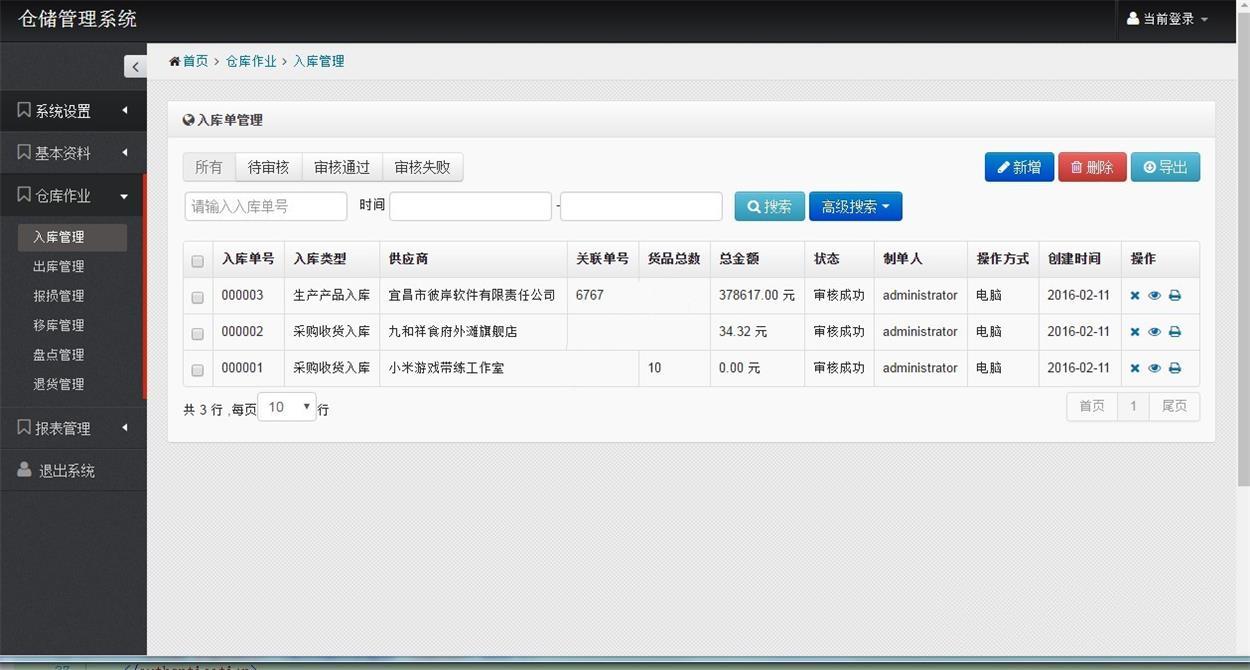Viewport: 1250px width, 670px height.
Task: Click the user icon beside 当前登录
Action: (1133, 18)
